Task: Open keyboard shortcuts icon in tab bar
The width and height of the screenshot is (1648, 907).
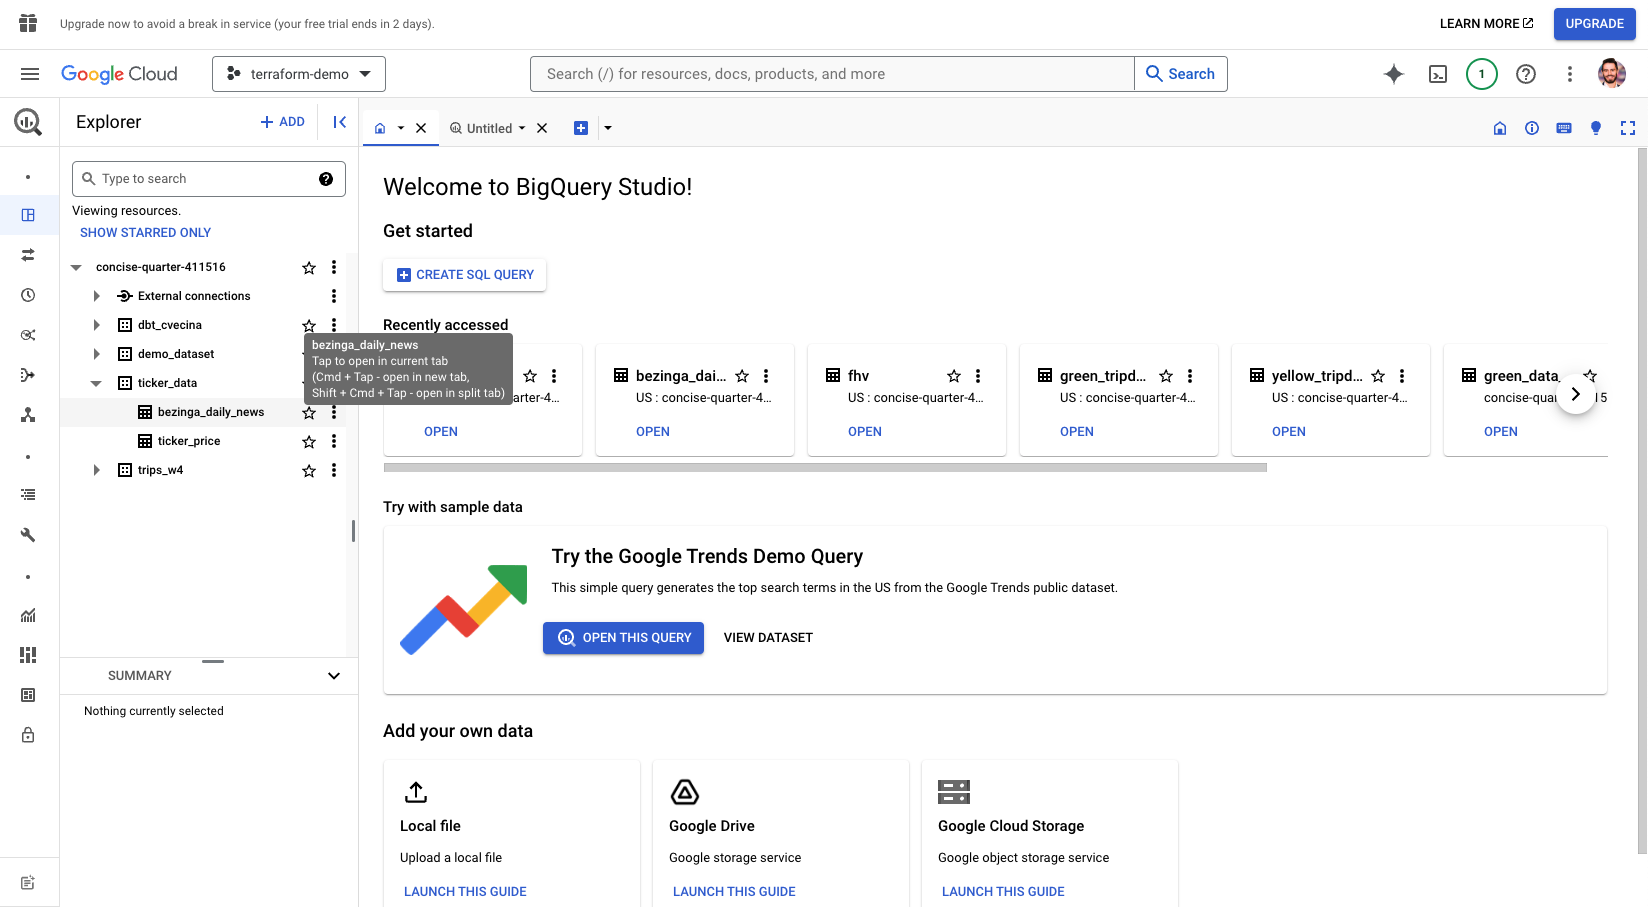Action: (1564, 128)
